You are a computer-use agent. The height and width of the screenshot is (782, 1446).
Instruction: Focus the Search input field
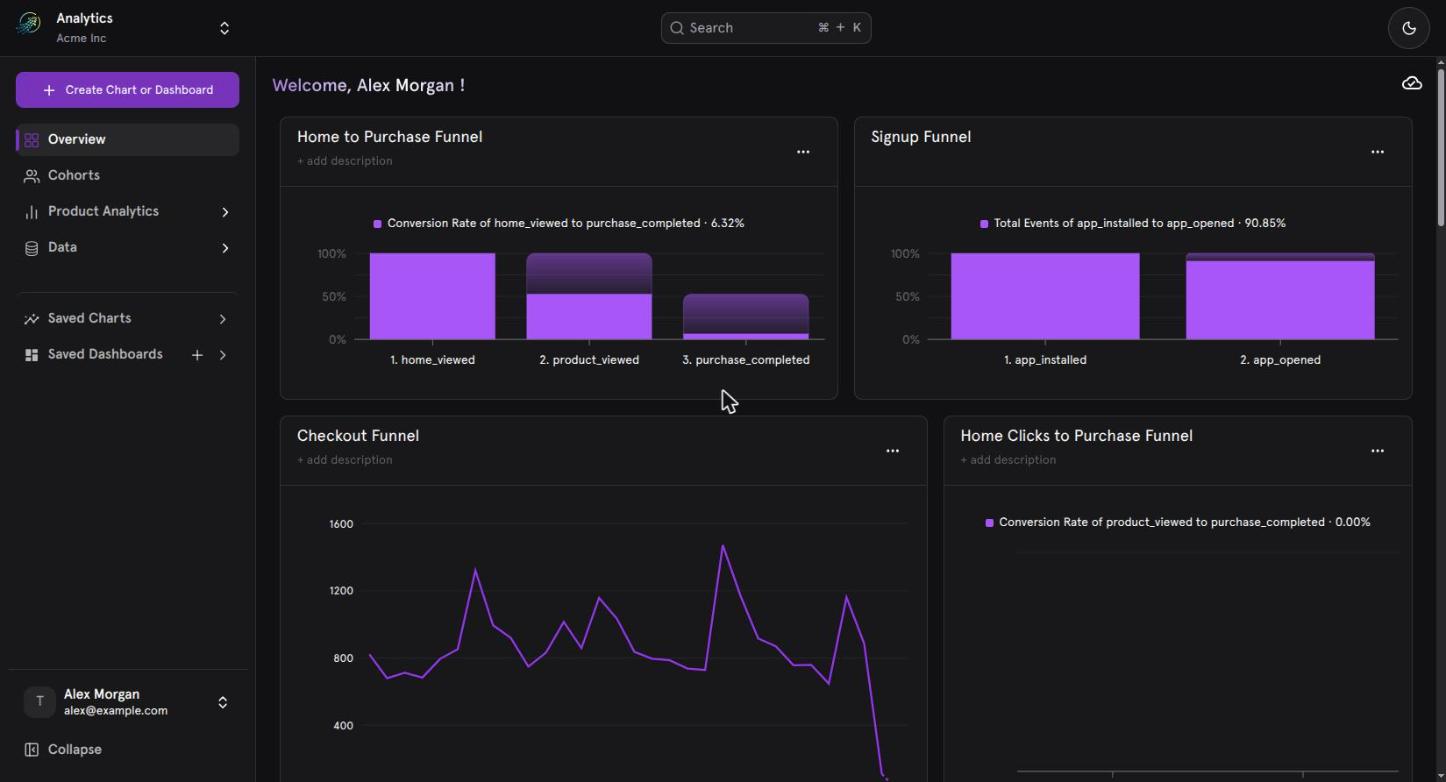[766, 28]
